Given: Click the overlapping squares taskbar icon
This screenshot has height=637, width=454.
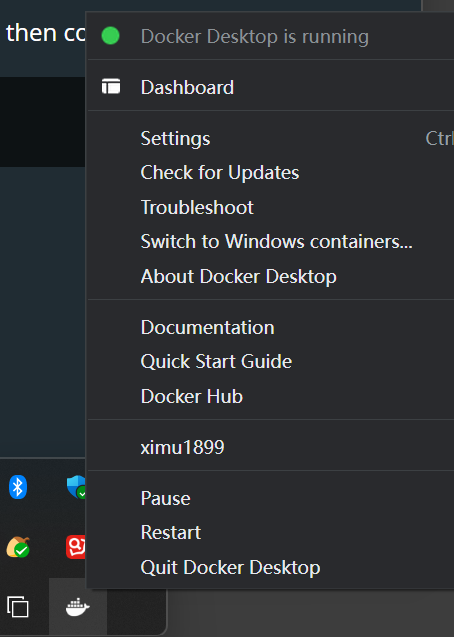Looking at the screenshot, I should pyautogui.click(x=18, y=607).
